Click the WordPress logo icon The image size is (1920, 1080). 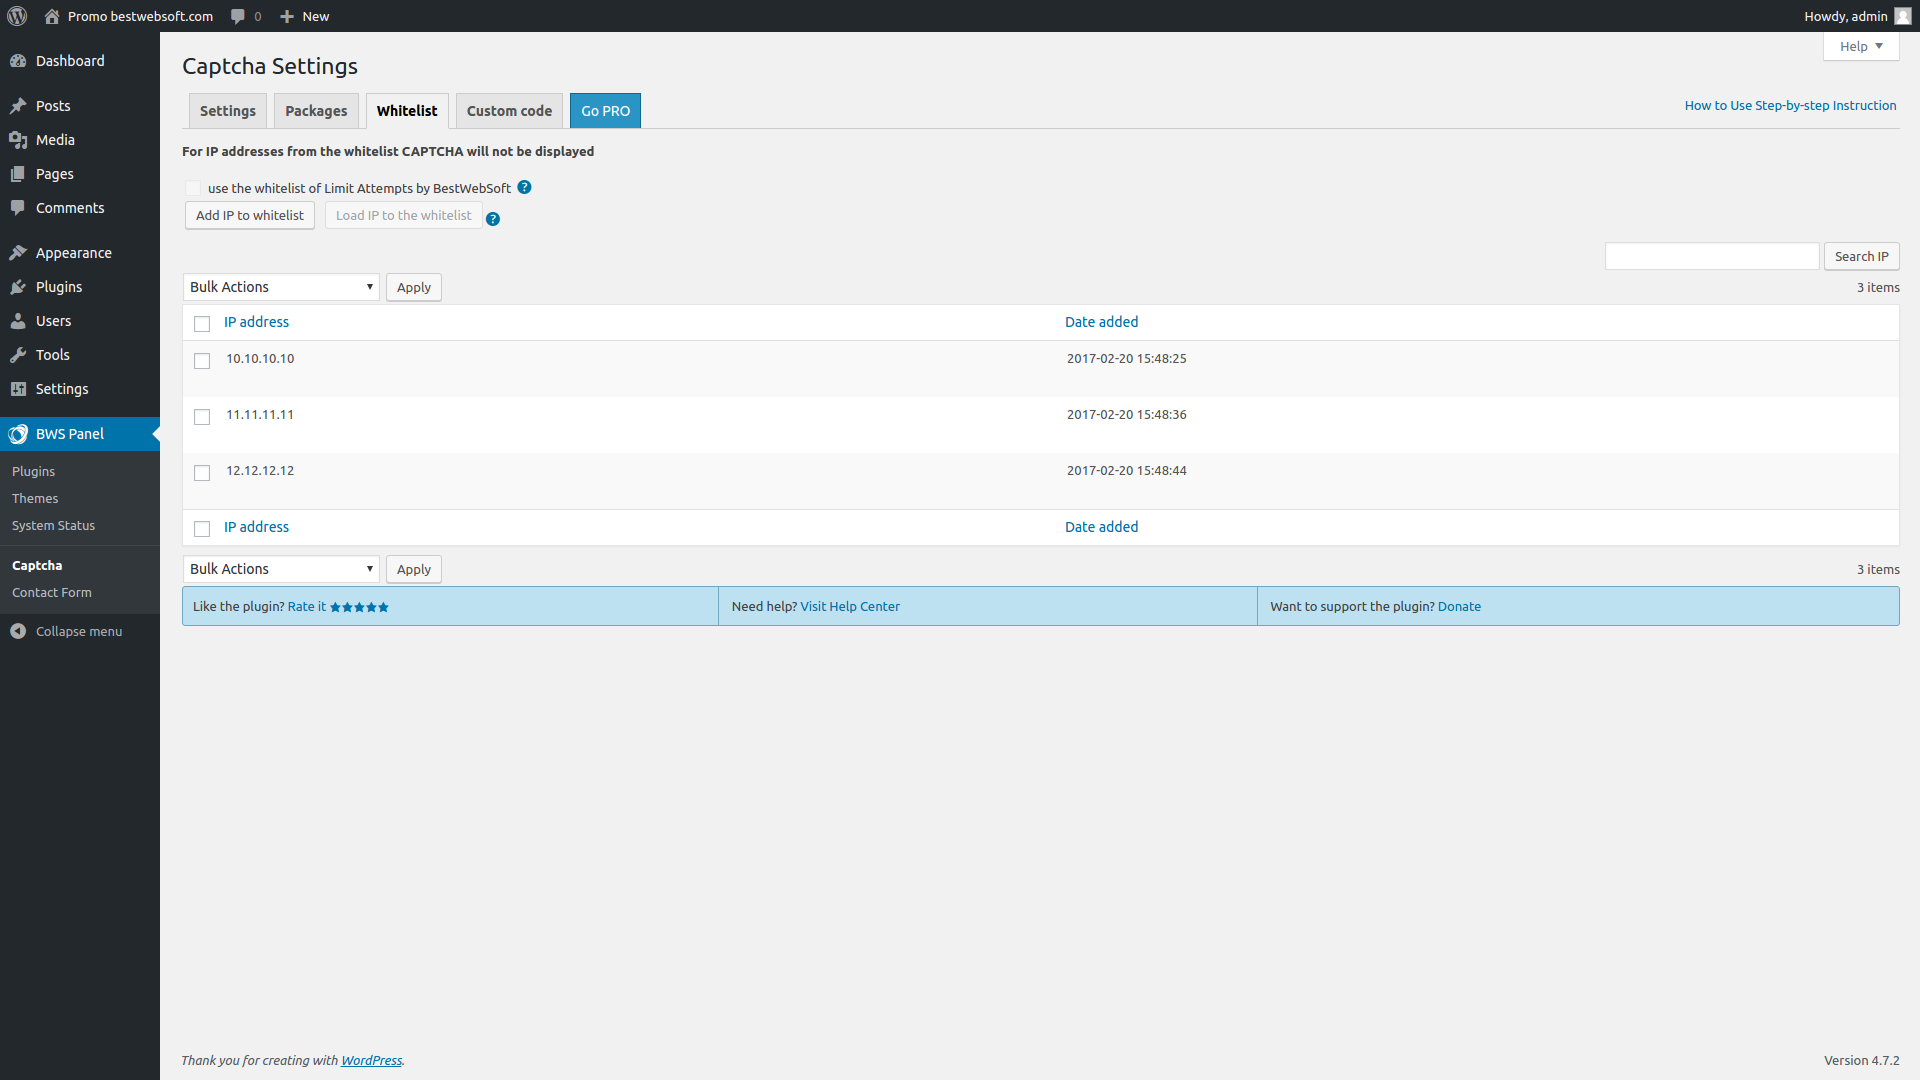(17, 16)
